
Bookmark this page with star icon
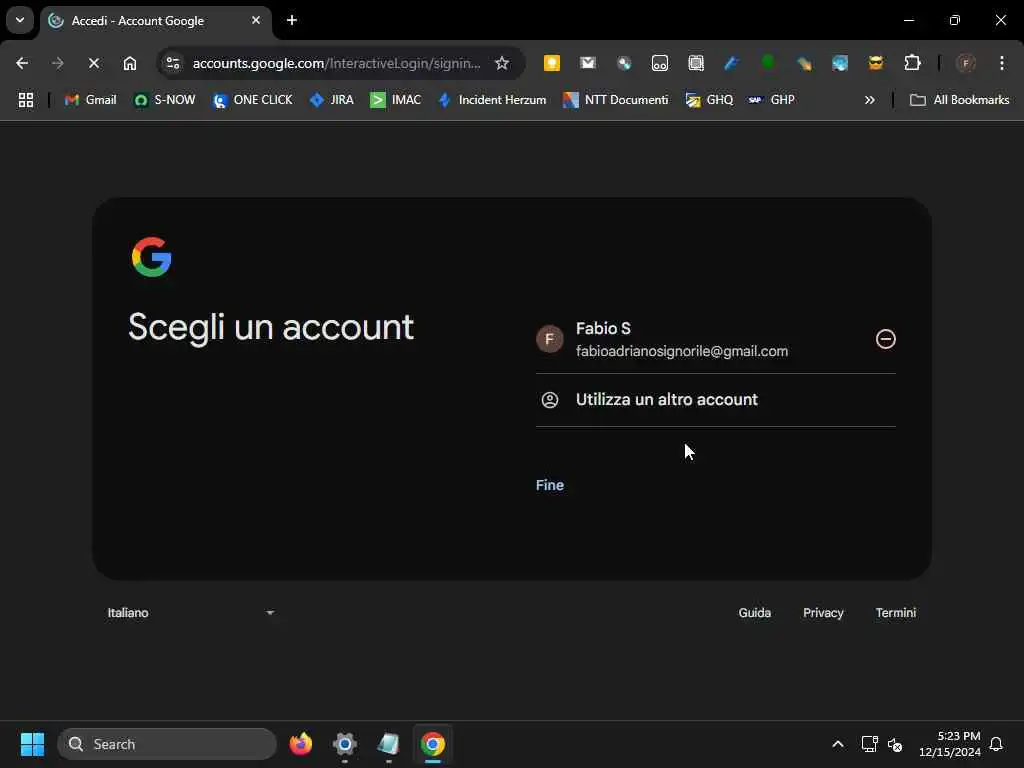click(502, 63)
